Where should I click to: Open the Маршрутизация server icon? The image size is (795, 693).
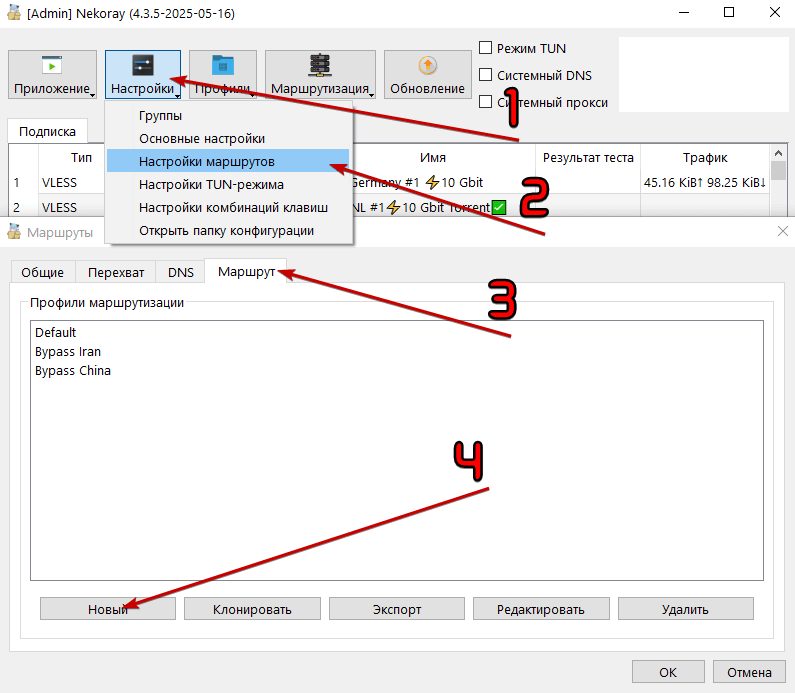tap(320, 66)
